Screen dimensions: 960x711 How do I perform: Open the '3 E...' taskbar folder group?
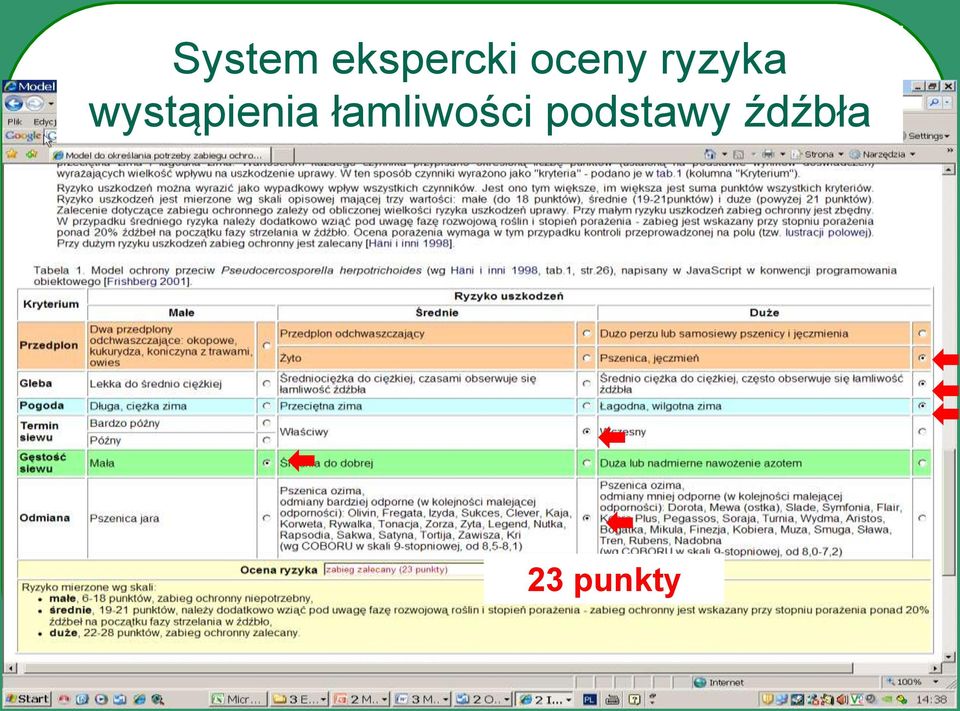(x=299, y=699)
